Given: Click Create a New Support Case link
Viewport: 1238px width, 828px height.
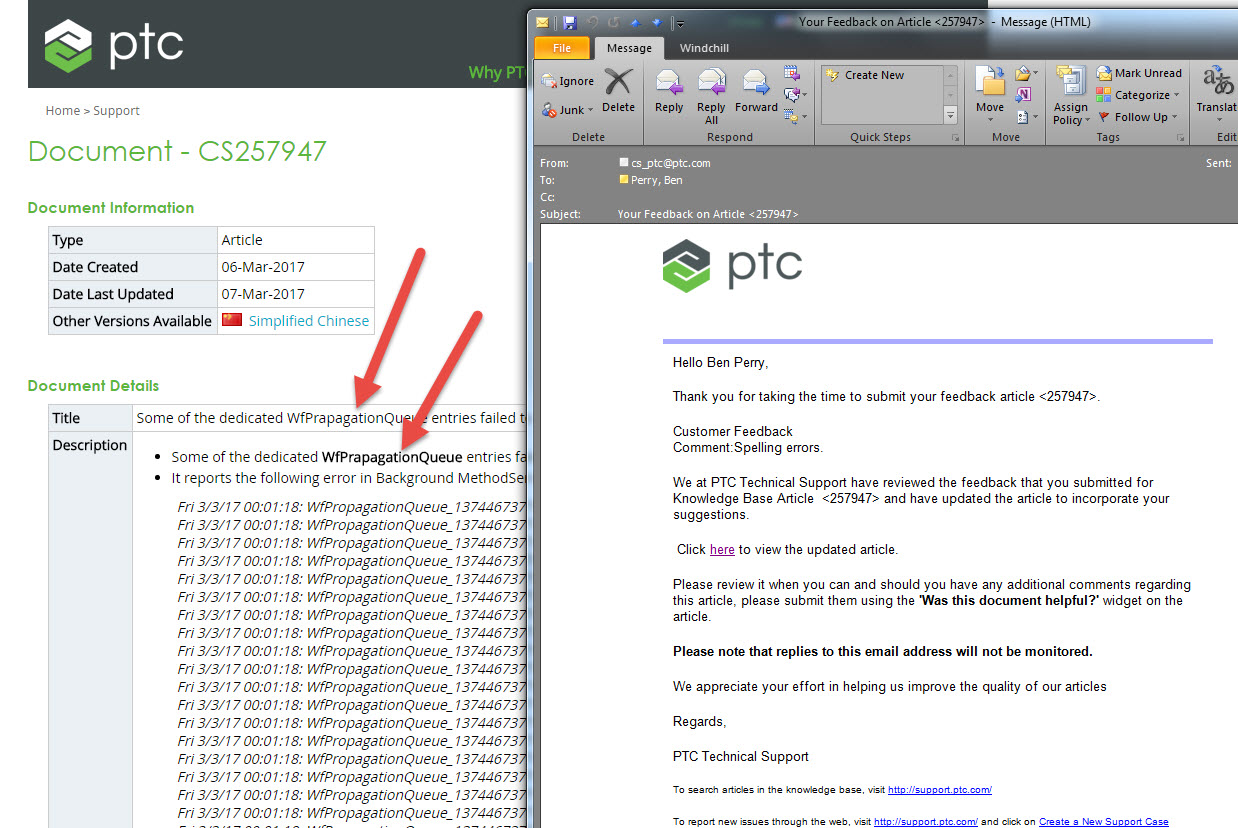Looking at the screenshot, I should (1104, 822).
